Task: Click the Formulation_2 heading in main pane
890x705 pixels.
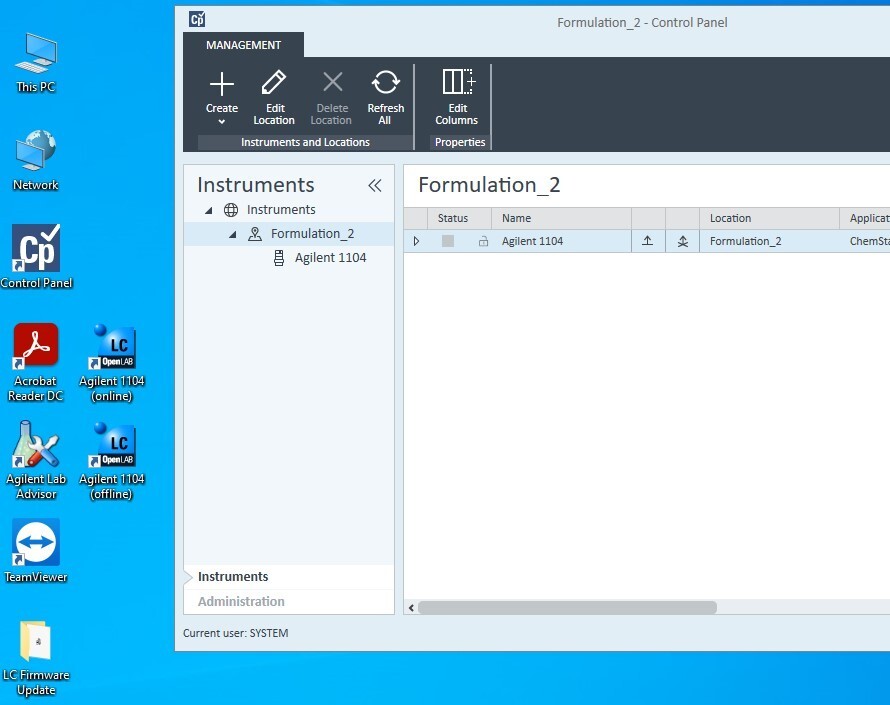Action: [x=489, y=185]
